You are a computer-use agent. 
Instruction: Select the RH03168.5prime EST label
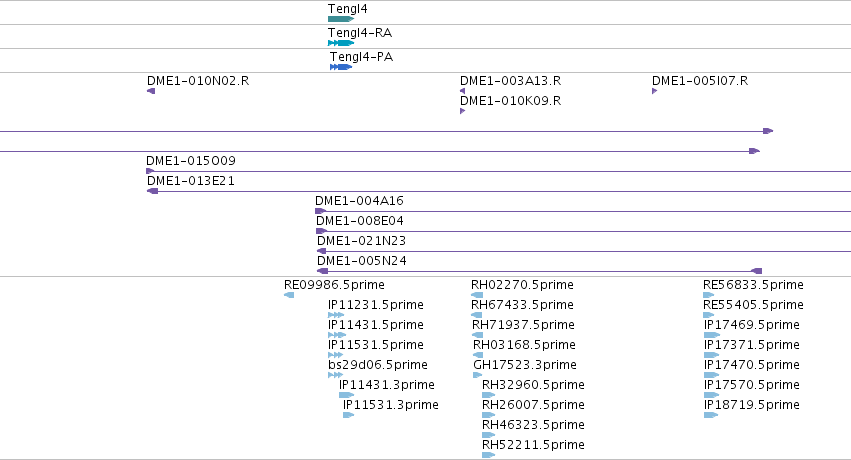[524, 345]
